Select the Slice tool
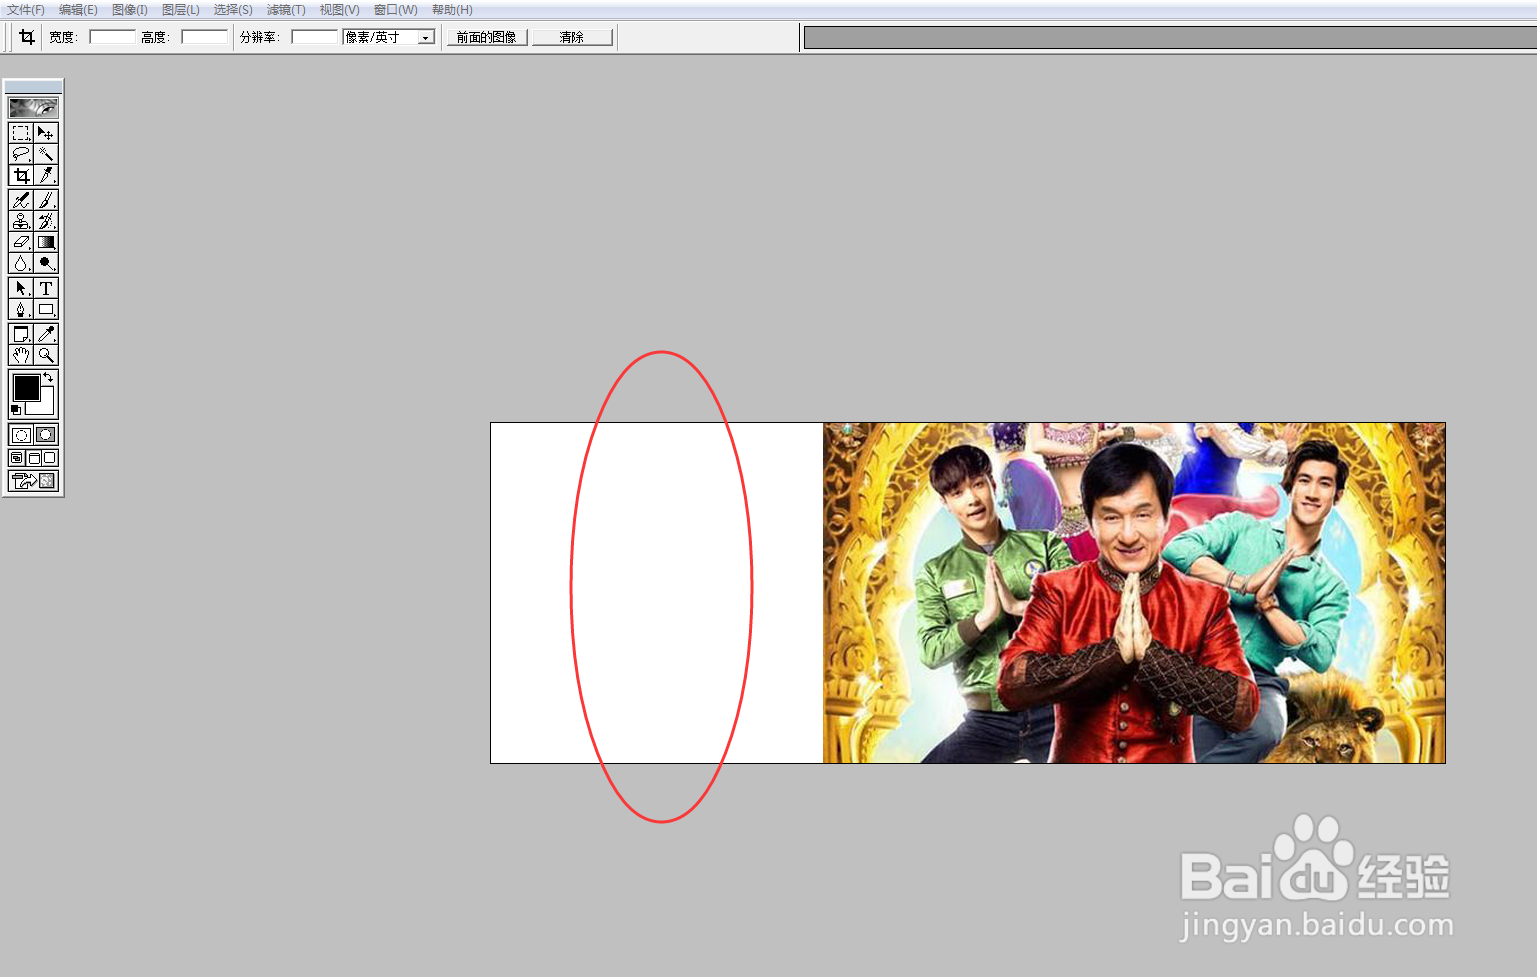The height and width of the screenshot is (977, 1537). pos(46,175)
